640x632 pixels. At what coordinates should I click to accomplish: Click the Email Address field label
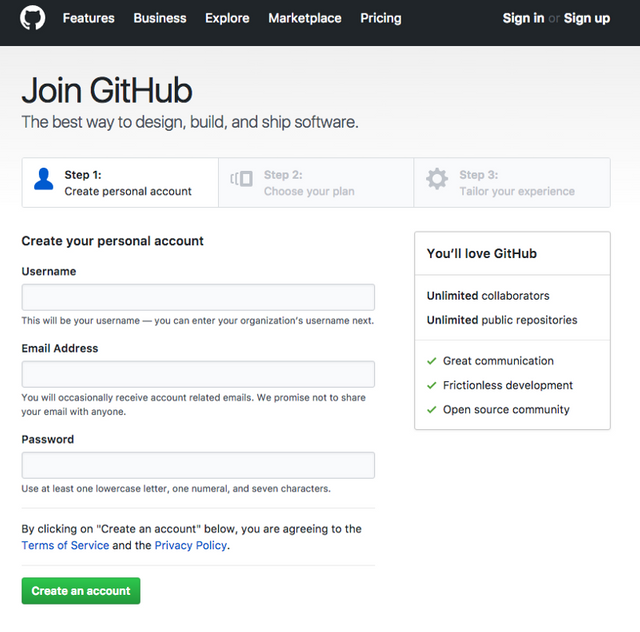point(60,348)
